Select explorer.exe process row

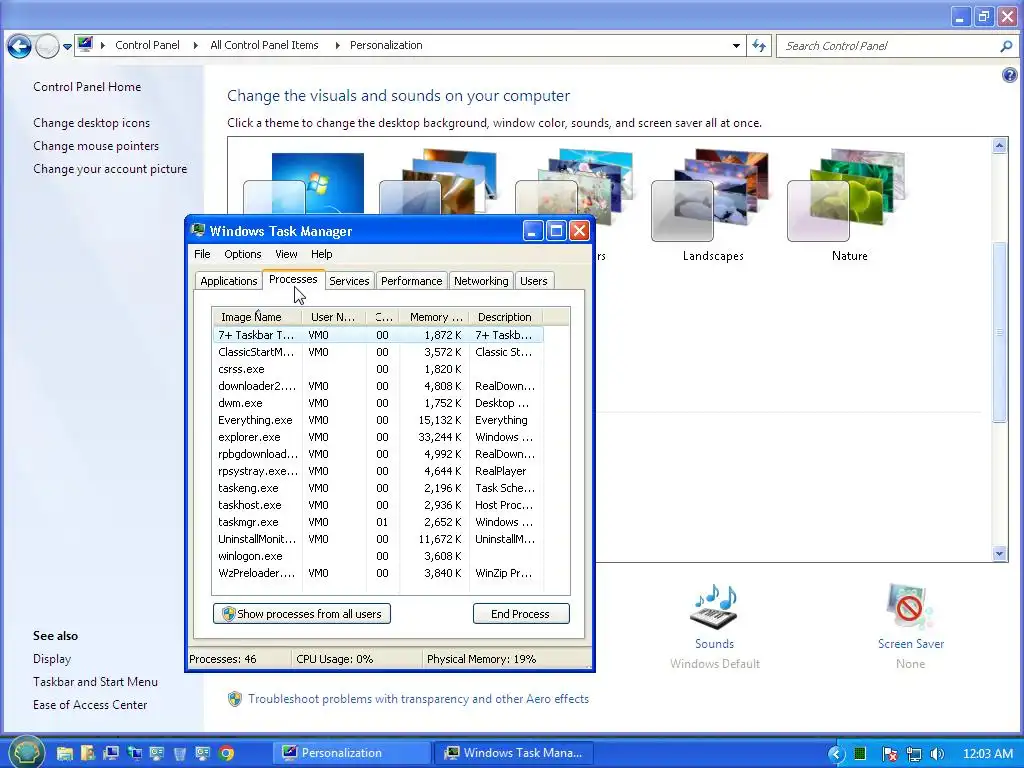(378, 437)
